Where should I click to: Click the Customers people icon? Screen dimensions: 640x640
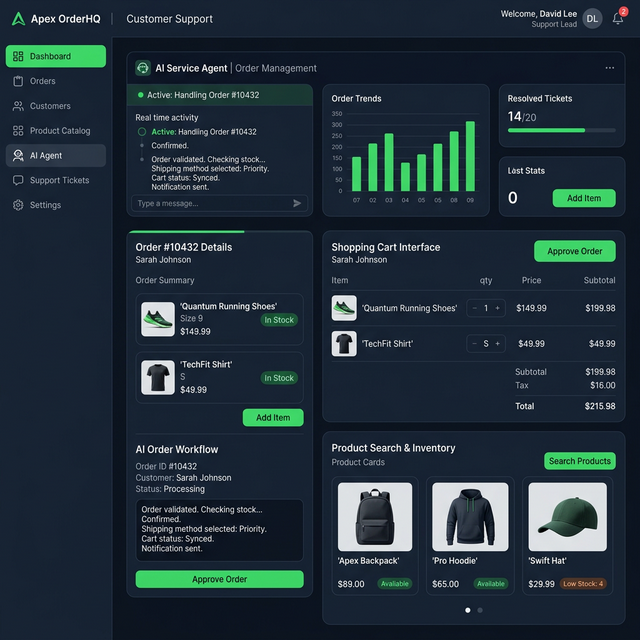point(18,106)
